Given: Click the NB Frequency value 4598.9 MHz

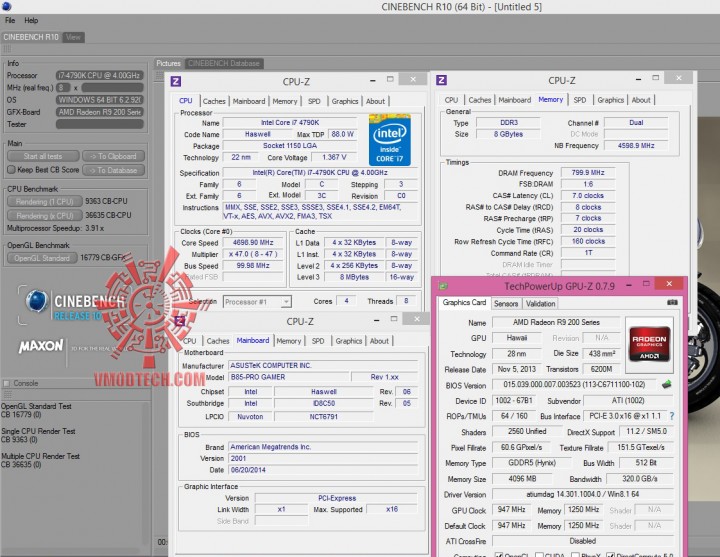Looking at the screenshot, I should pos(636,146).
